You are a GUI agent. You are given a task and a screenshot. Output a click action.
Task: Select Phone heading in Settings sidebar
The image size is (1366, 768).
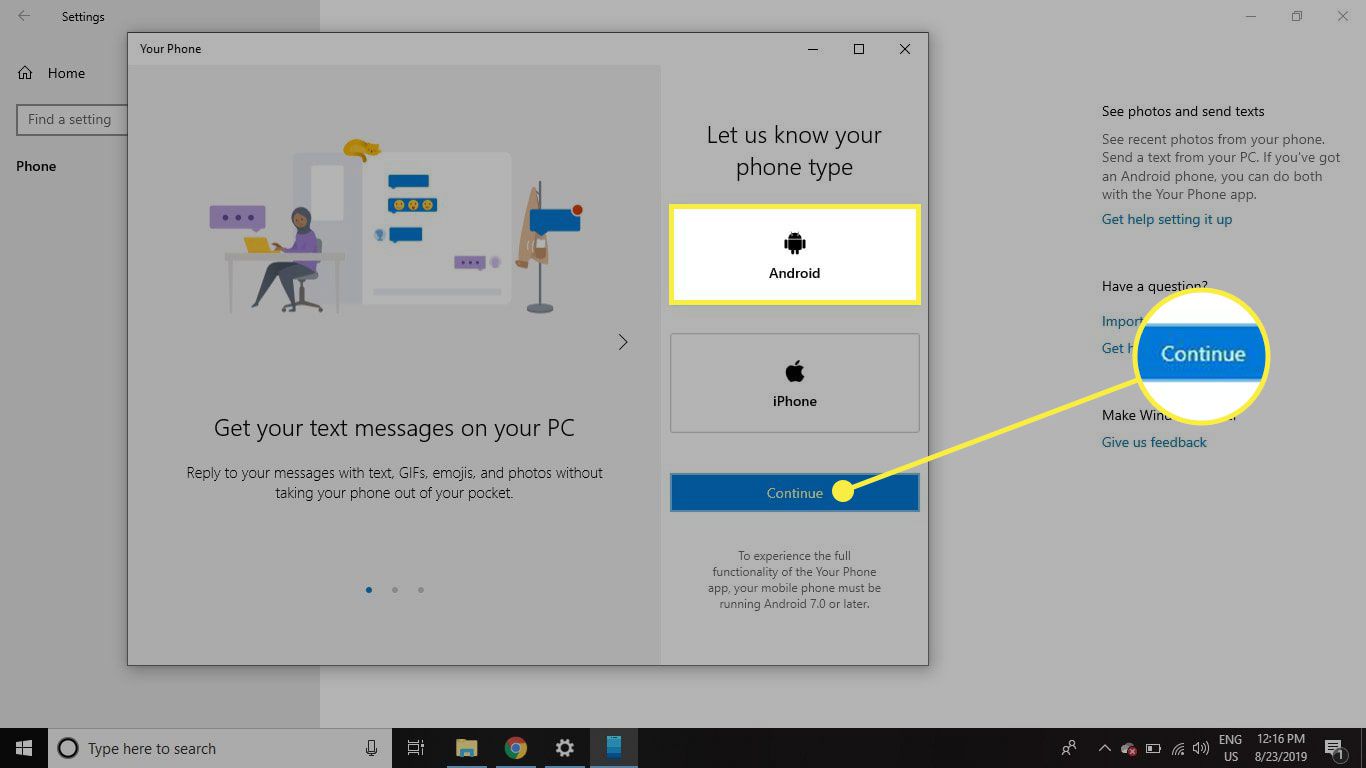pos(36,166)
